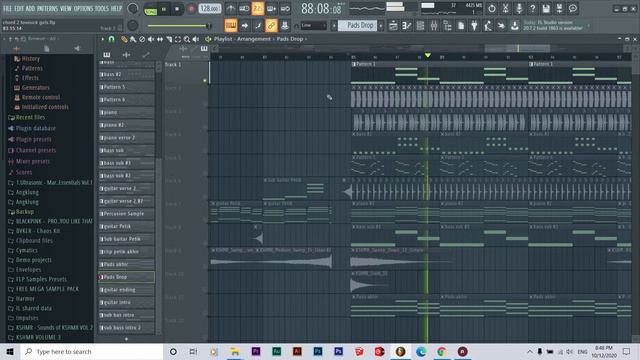The image size is (640, 360).
Task: Open playlist options menu arrow
Action: click(x=102, y=39)
